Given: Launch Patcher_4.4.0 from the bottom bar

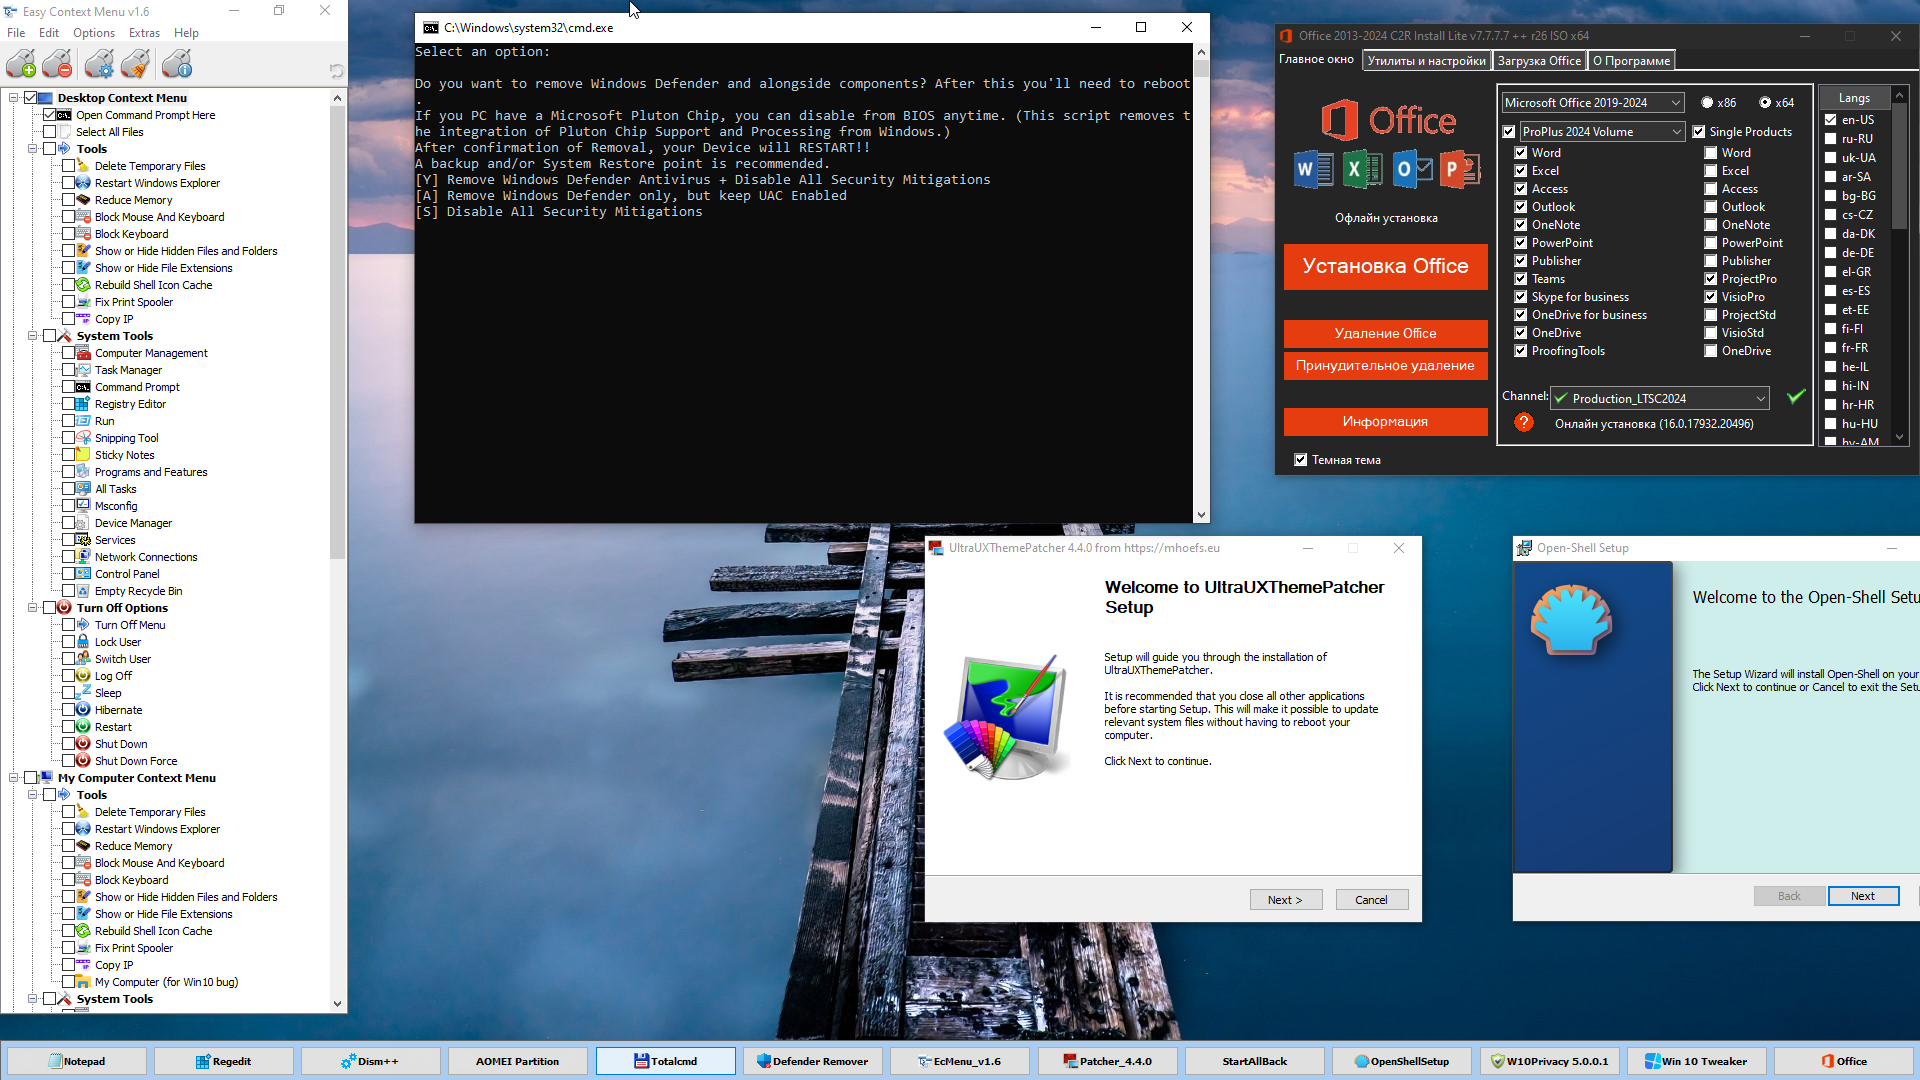Looking at the screenshot, I should (1107, 1061).
